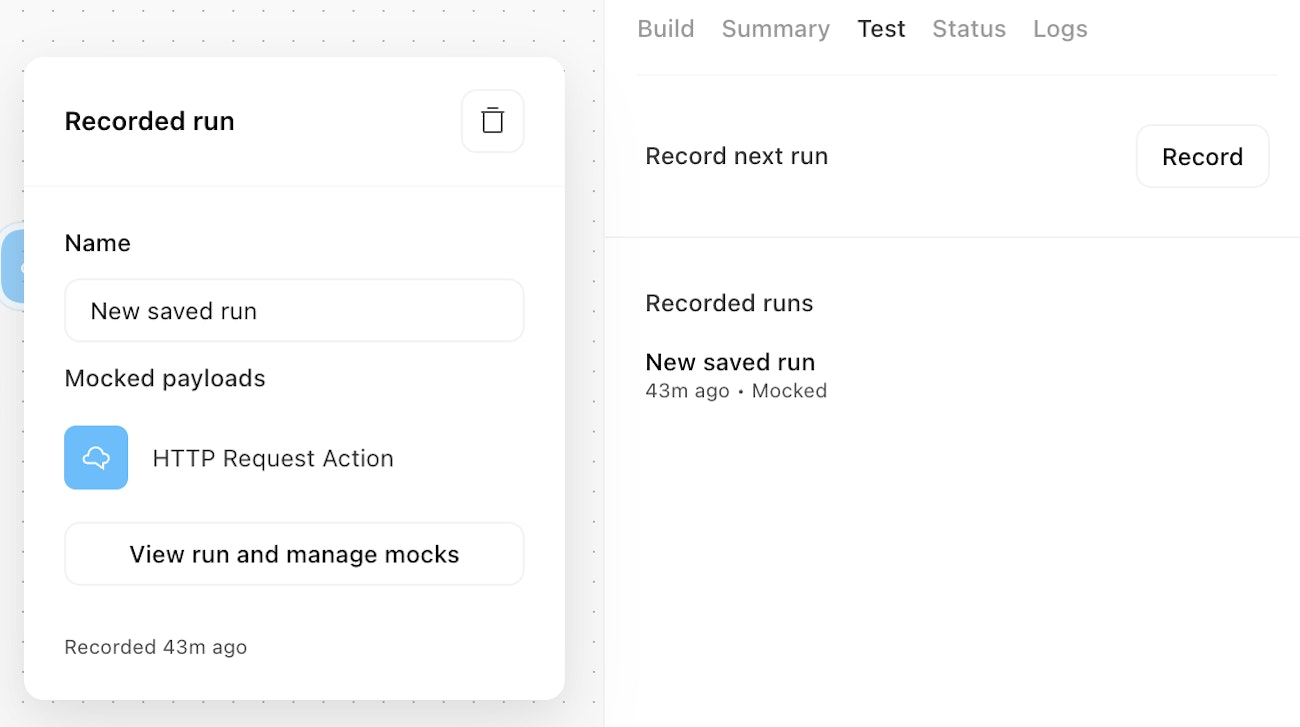1300x727 pixels.
Task: Click the HTTP Request Action label
Action: click(x=273, y=458)
